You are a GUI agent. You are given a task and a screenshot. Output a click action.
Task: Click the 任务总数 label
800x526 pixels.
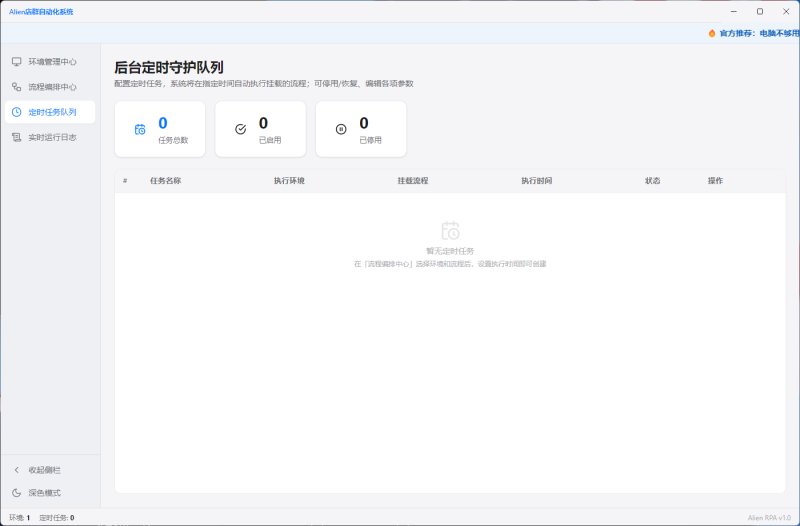click(173, 140)
